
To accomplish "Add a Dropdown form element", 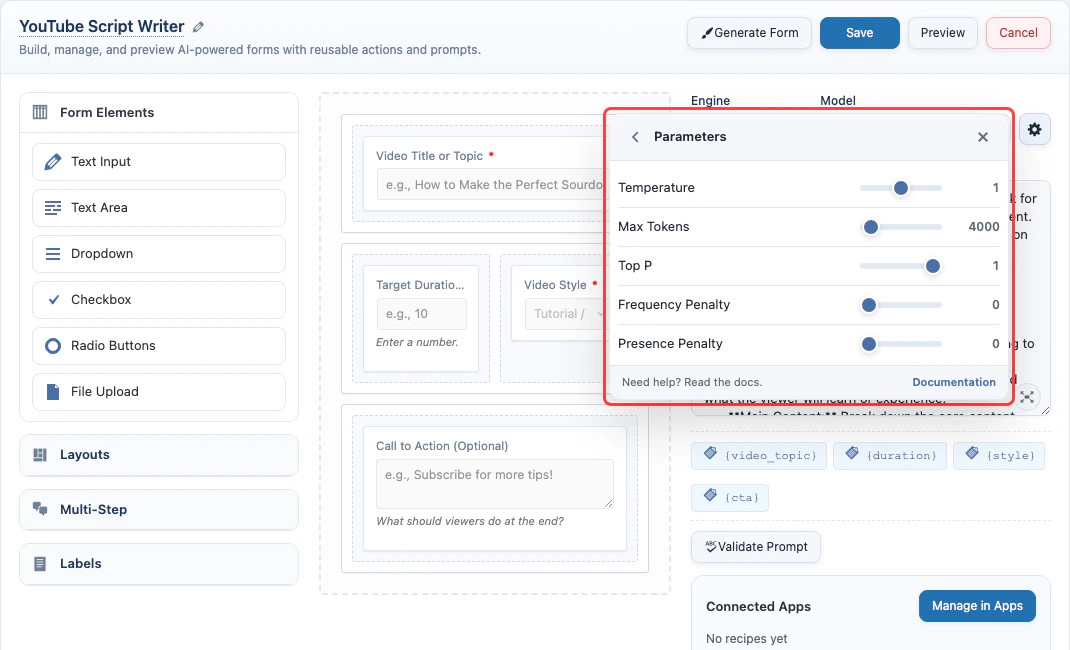I will (x=158, y=253).
